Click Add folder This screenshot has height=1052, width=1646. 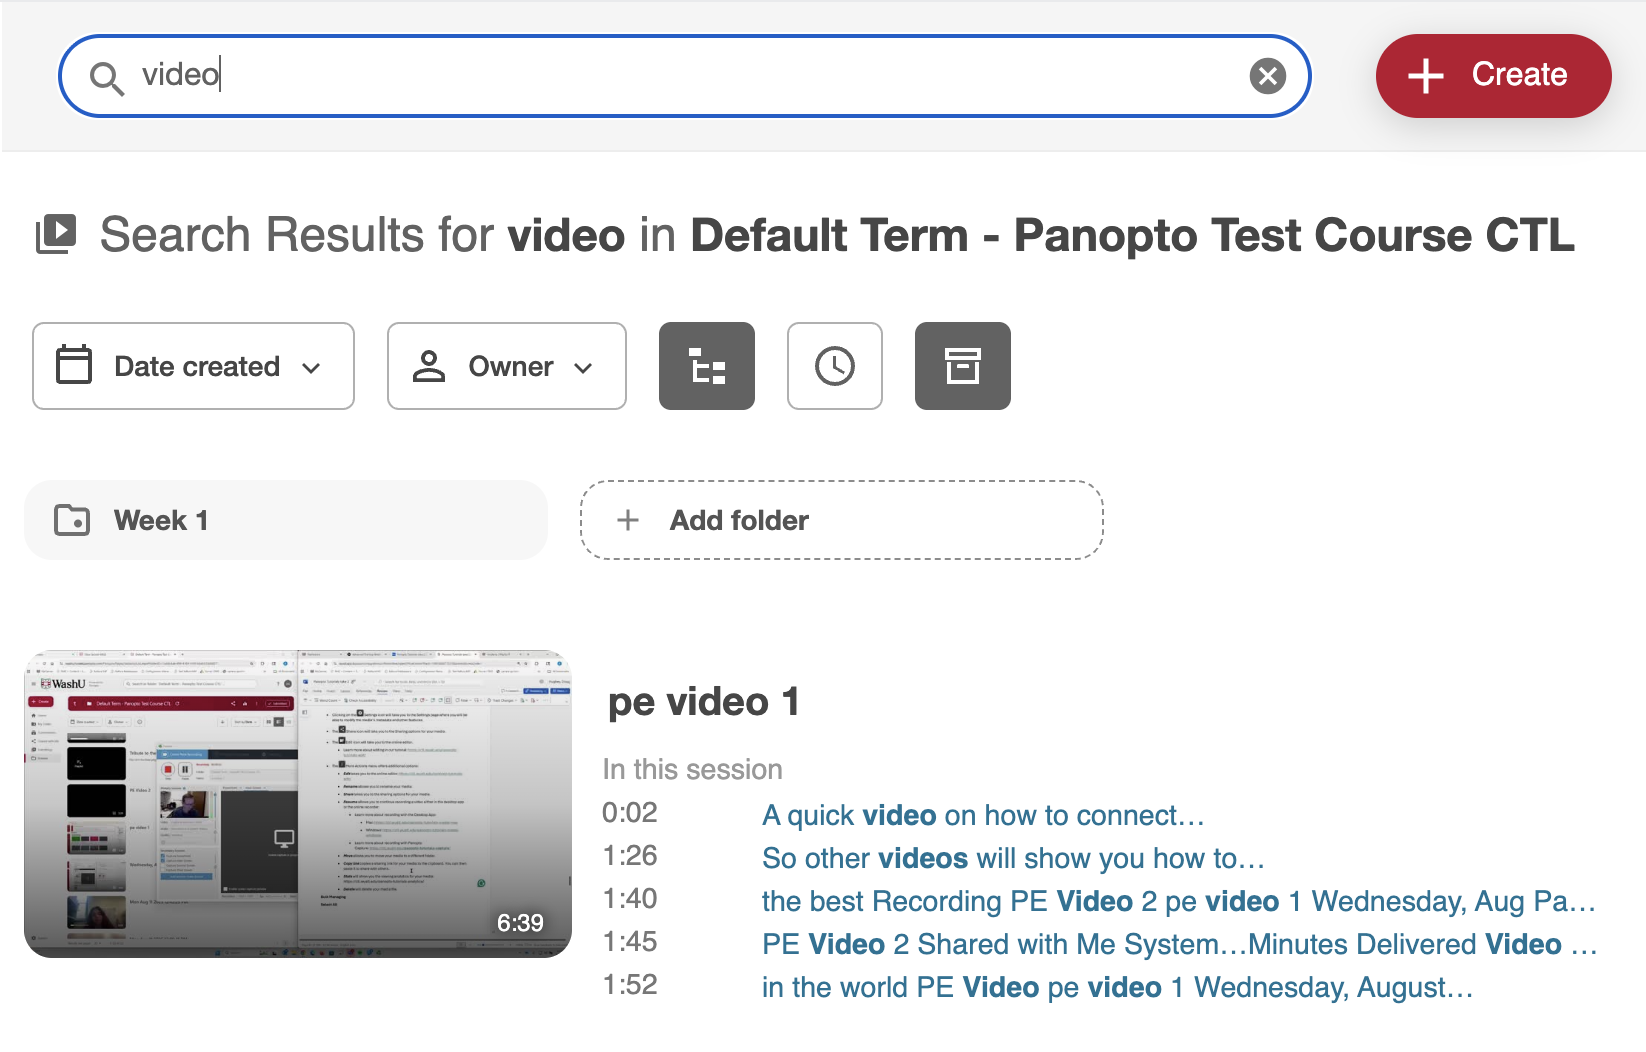[x=841, y=520]
